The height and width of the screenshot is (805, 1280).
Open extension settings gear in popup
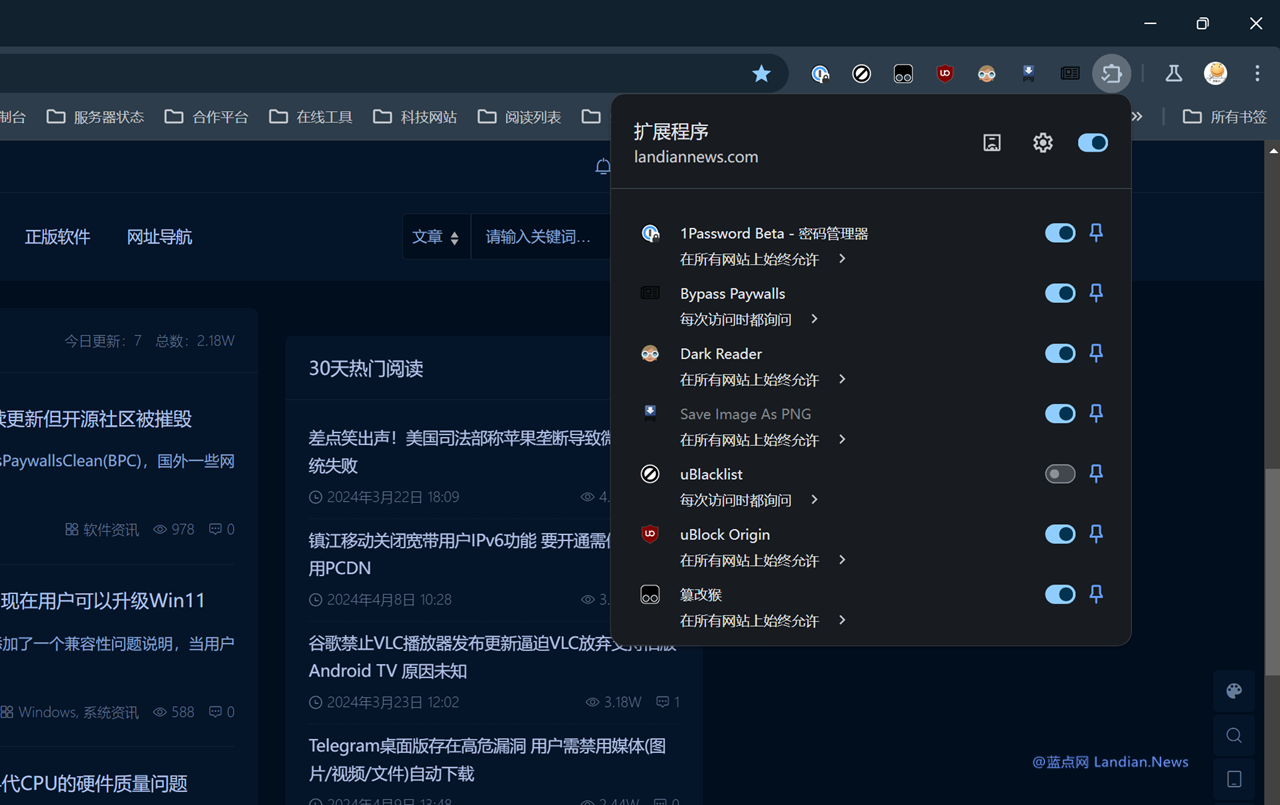[x=1043, y=143]
